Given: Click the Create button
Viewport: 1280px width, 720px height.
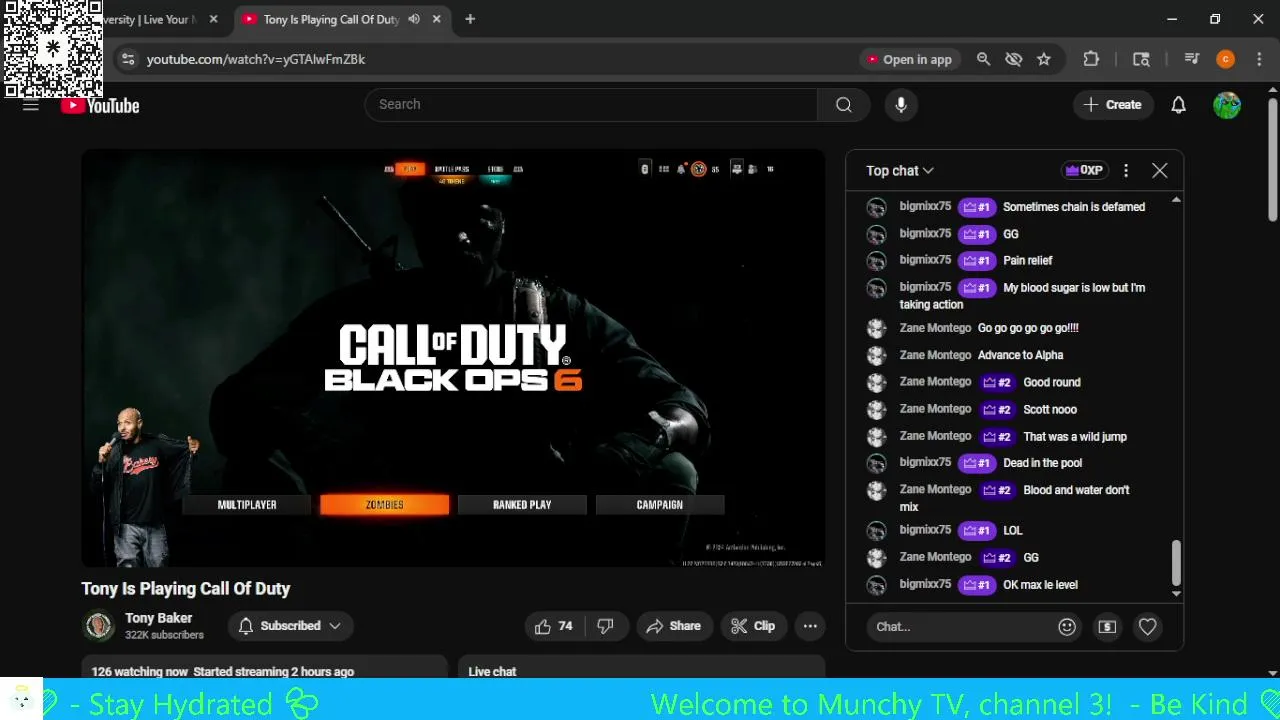Looking at the screenshot, I should click(1112, 105).
